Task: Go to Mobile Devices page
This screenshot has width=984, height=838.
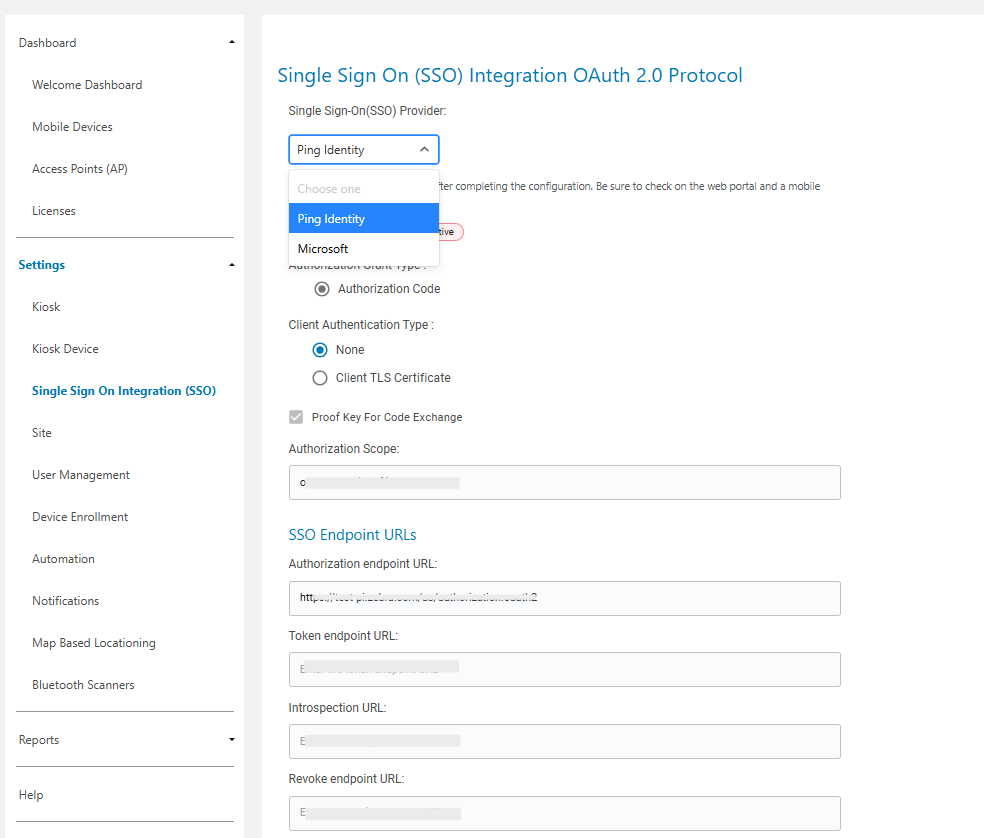Action: coord(72,127)
